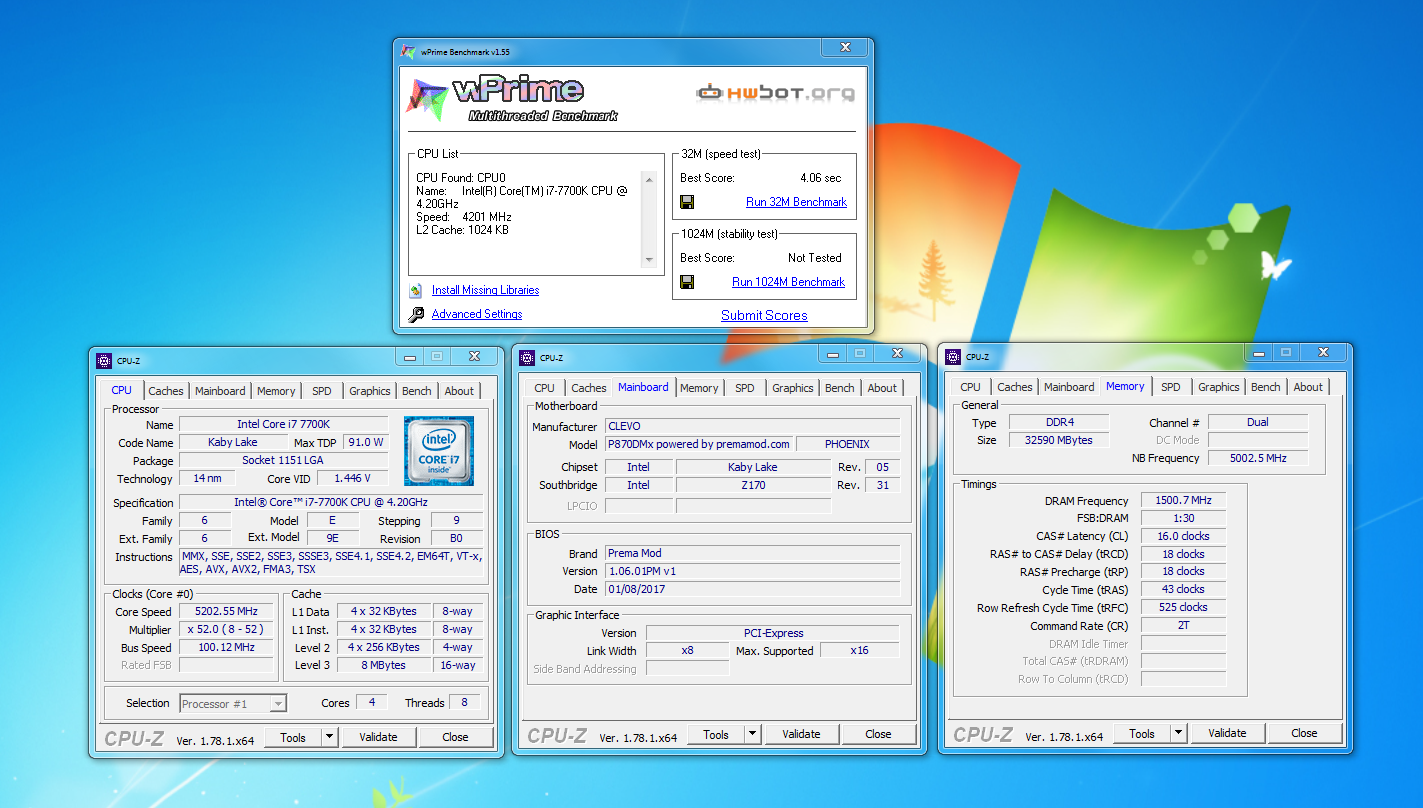Image resolution: width=1423 pixels, height=808 pixels.
Task: Click the BIOS Version field 1.06.01PM v1
Action: (x=752, y=571)
